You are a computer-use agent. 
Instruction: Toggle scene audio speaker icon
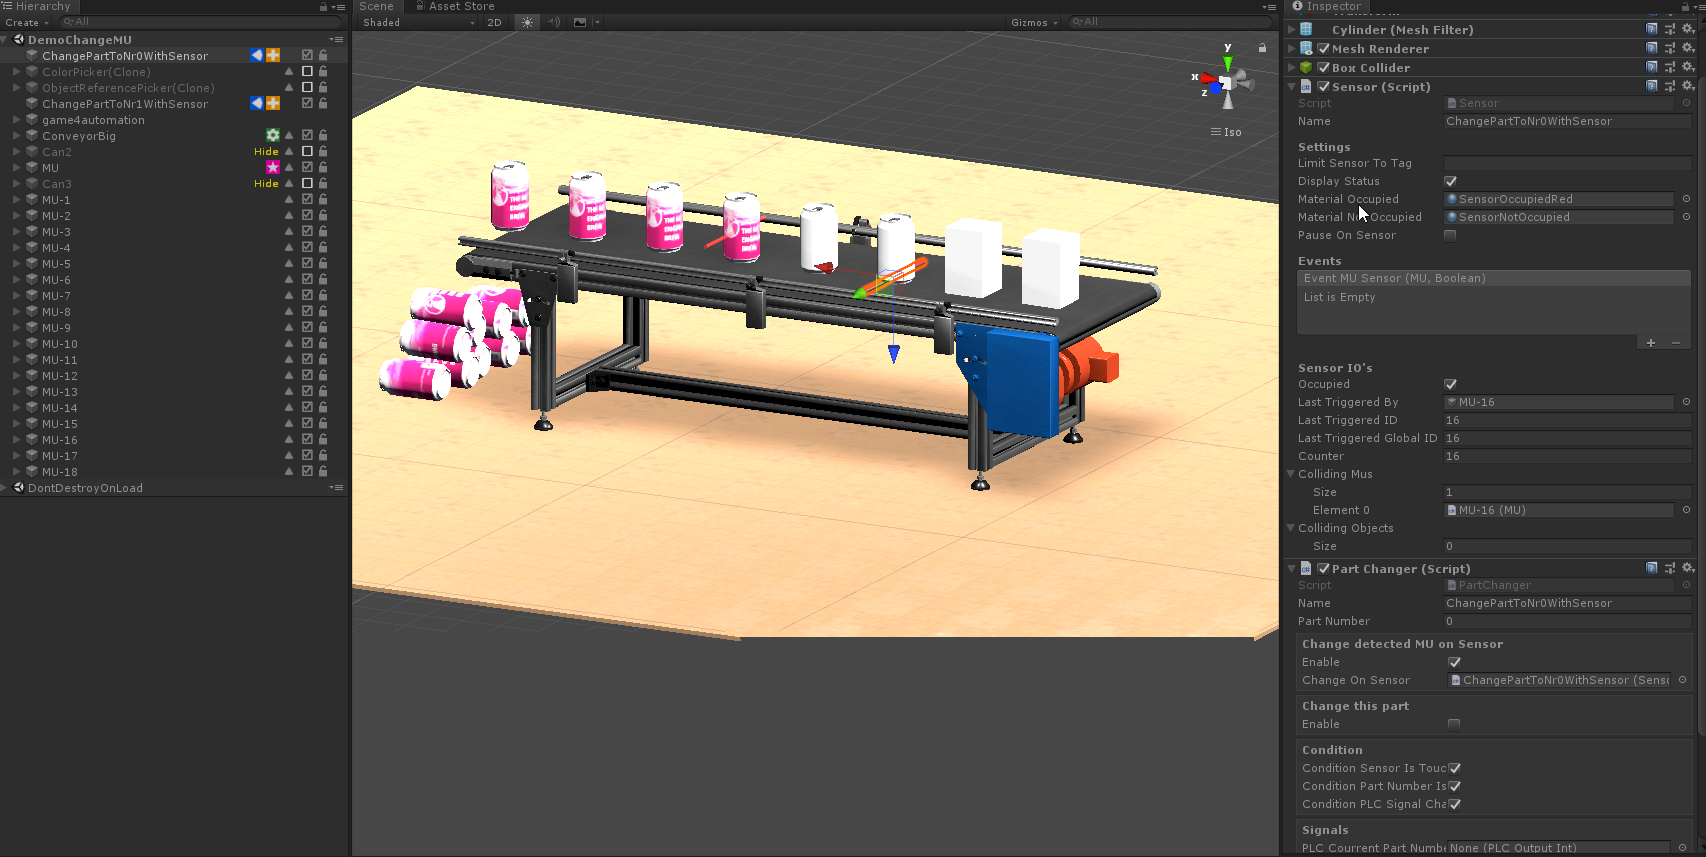(553, 22)
